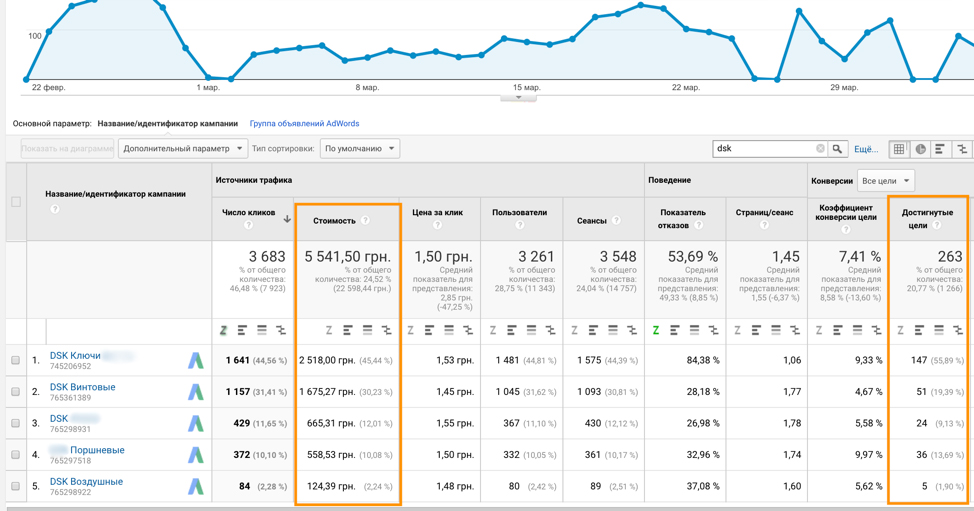Open help icon under Коэффициент конверсии цели

[845, 229]
